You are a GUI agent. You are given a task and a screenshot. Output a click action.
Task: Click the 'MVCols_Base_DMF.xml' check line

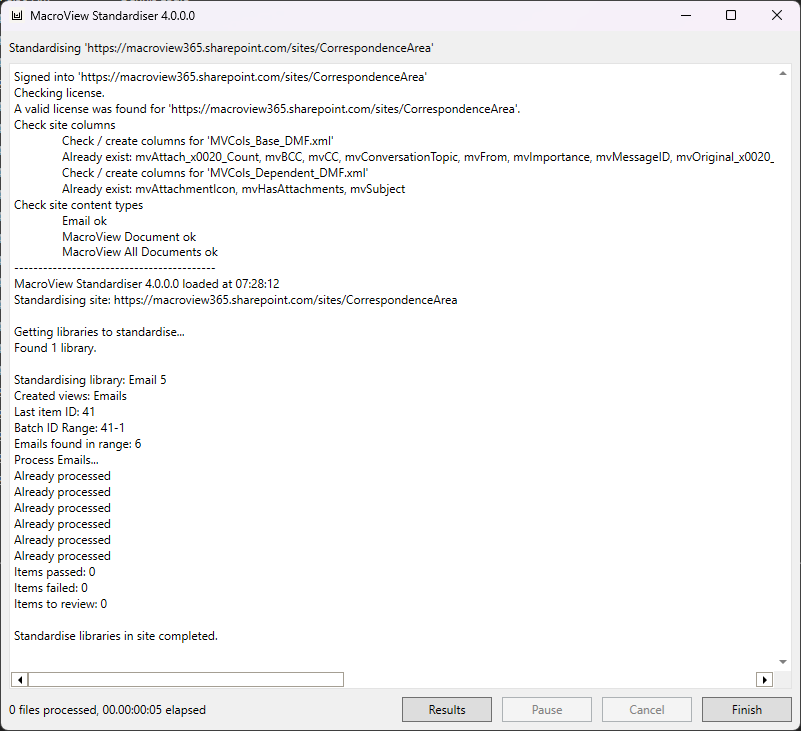pos(198,141)
